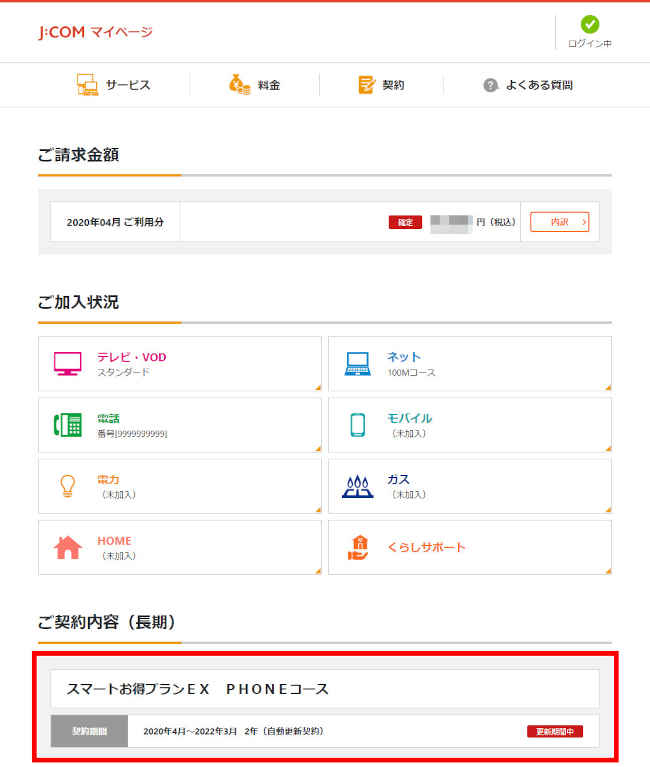Click the 料金 money bag icon
The width and height of the screenshot is (650, 767).
(x=239, y=85)
